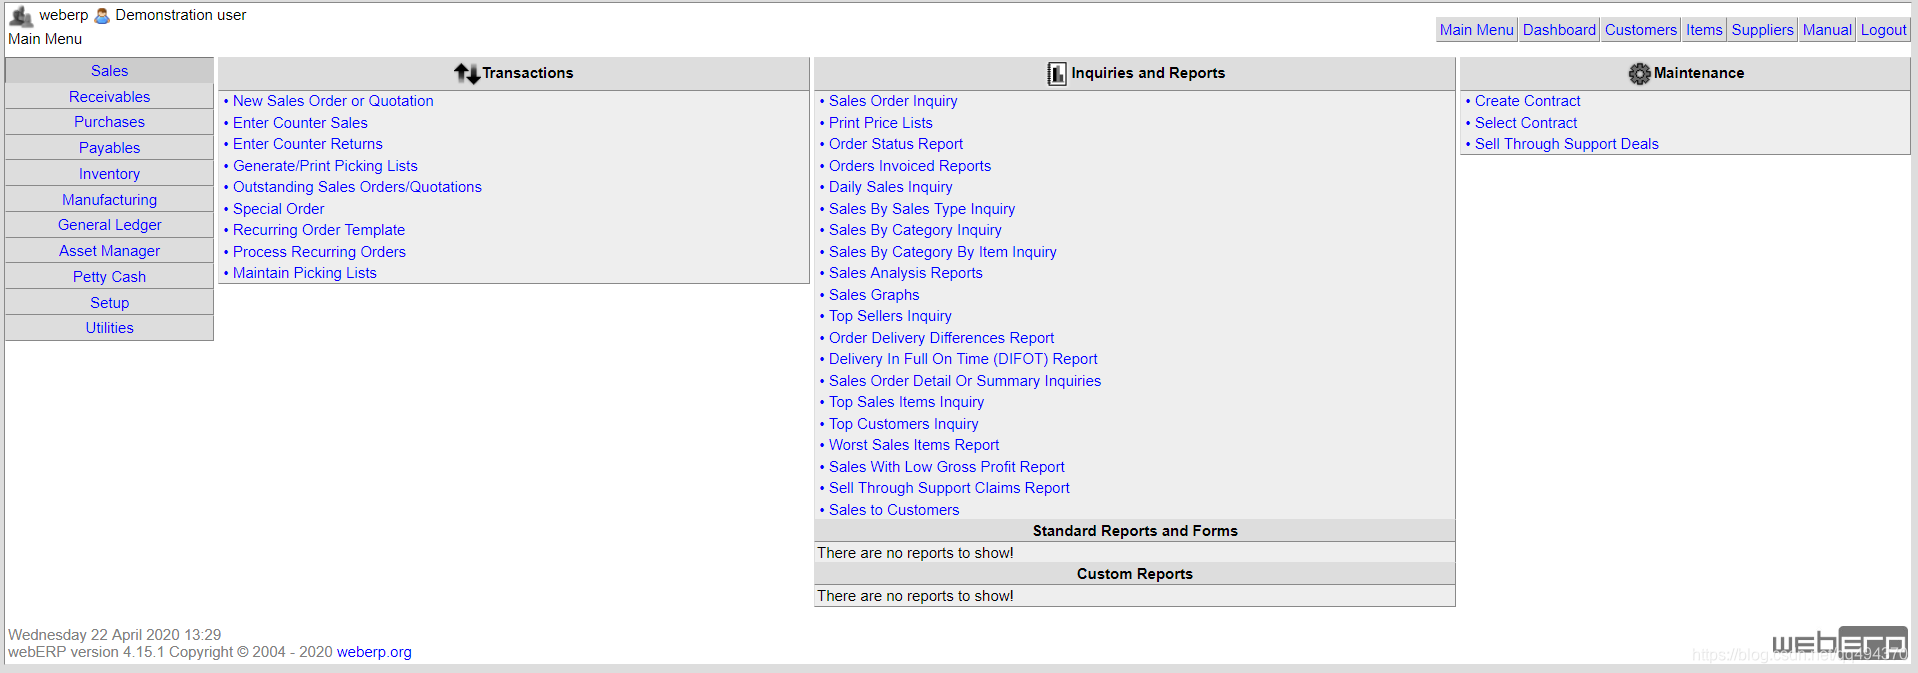
Task: Open the Dashboard from top navigation
Action: tap(1559, 30)
